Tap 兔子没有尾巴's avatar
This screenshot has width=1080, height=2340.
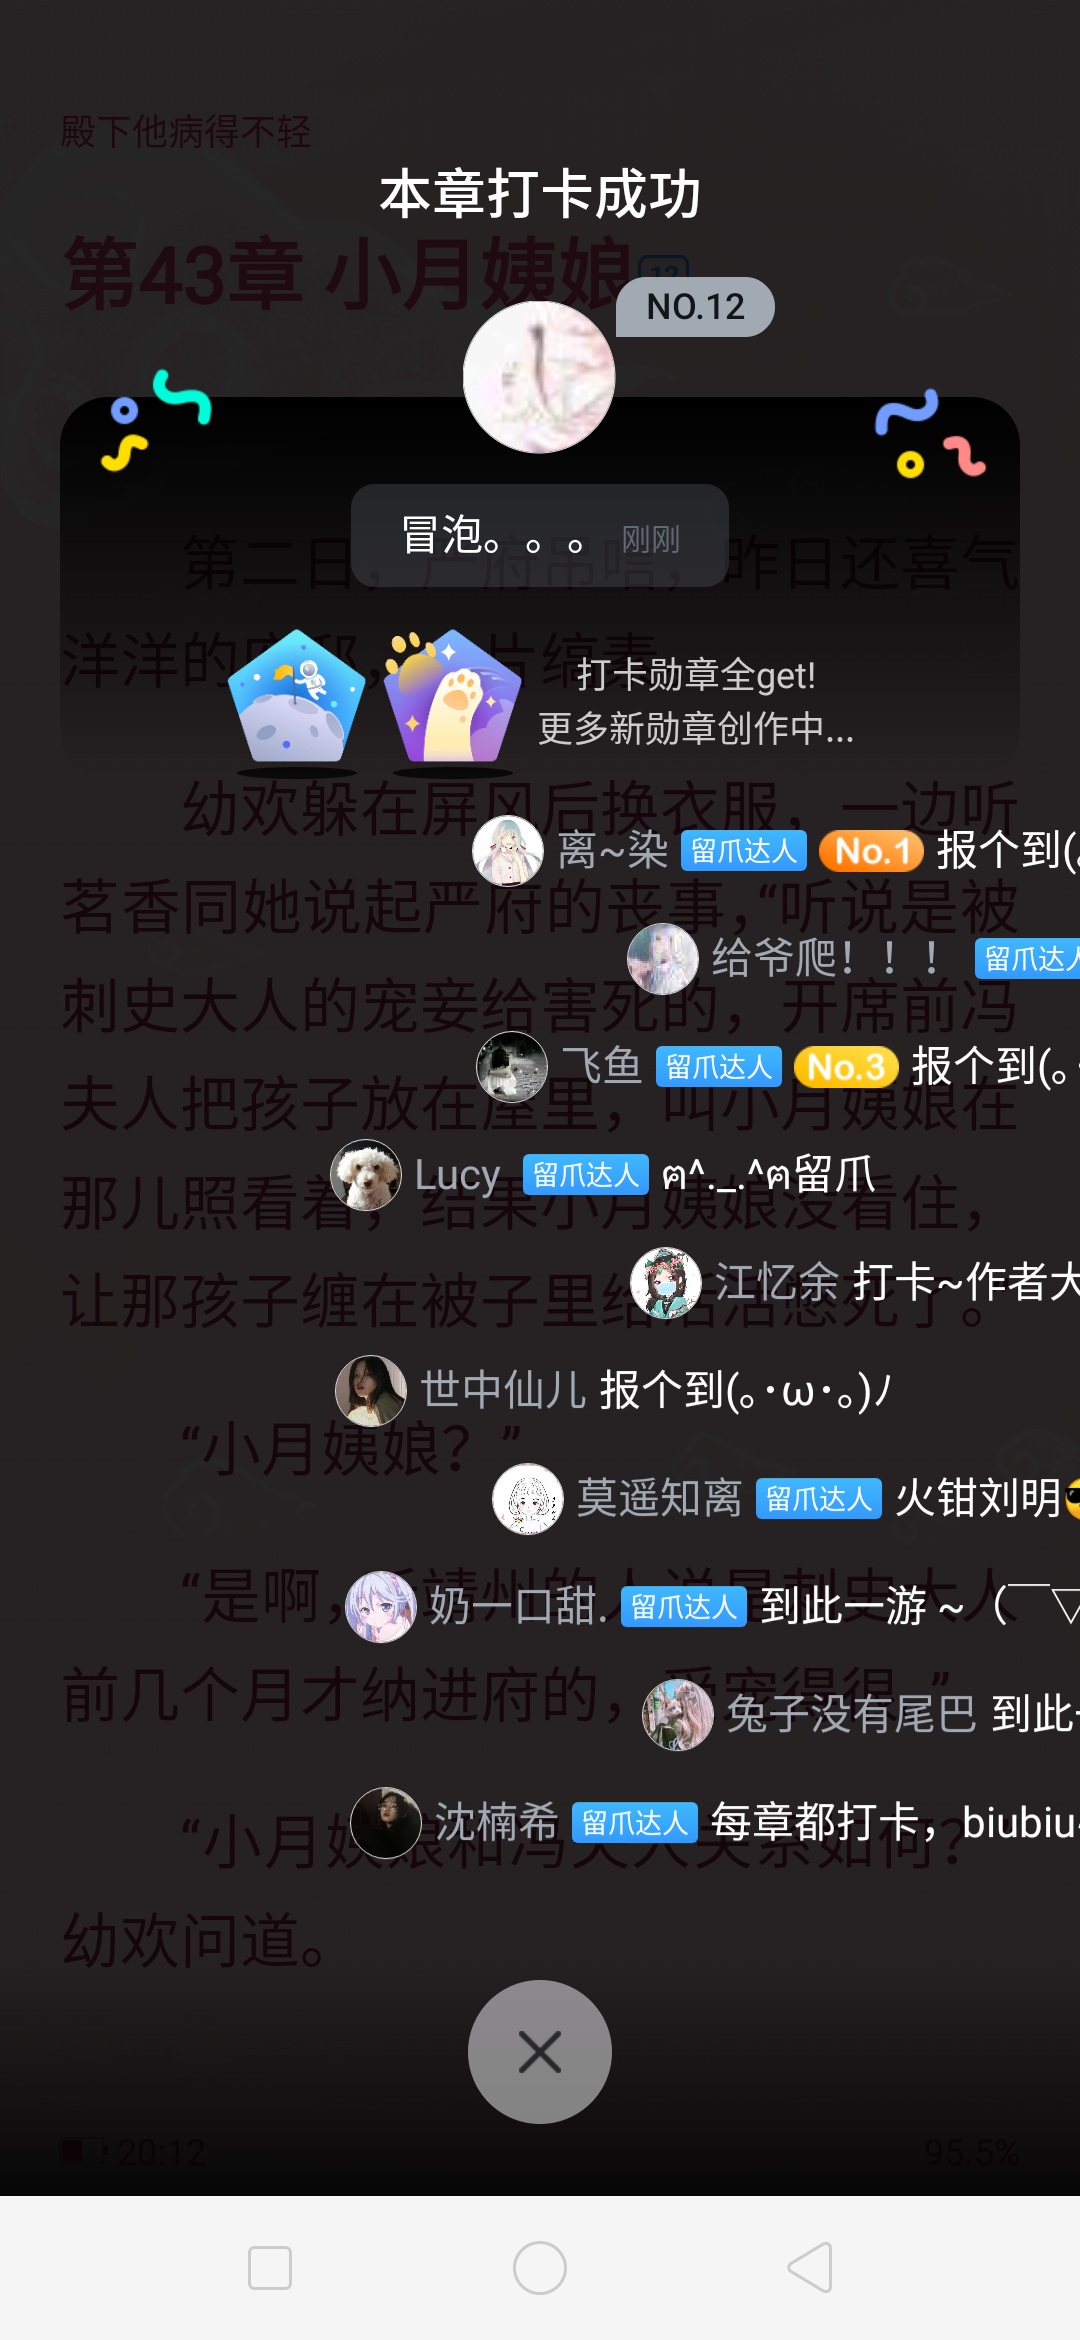pyautogui.click(x=678, y=1715)
